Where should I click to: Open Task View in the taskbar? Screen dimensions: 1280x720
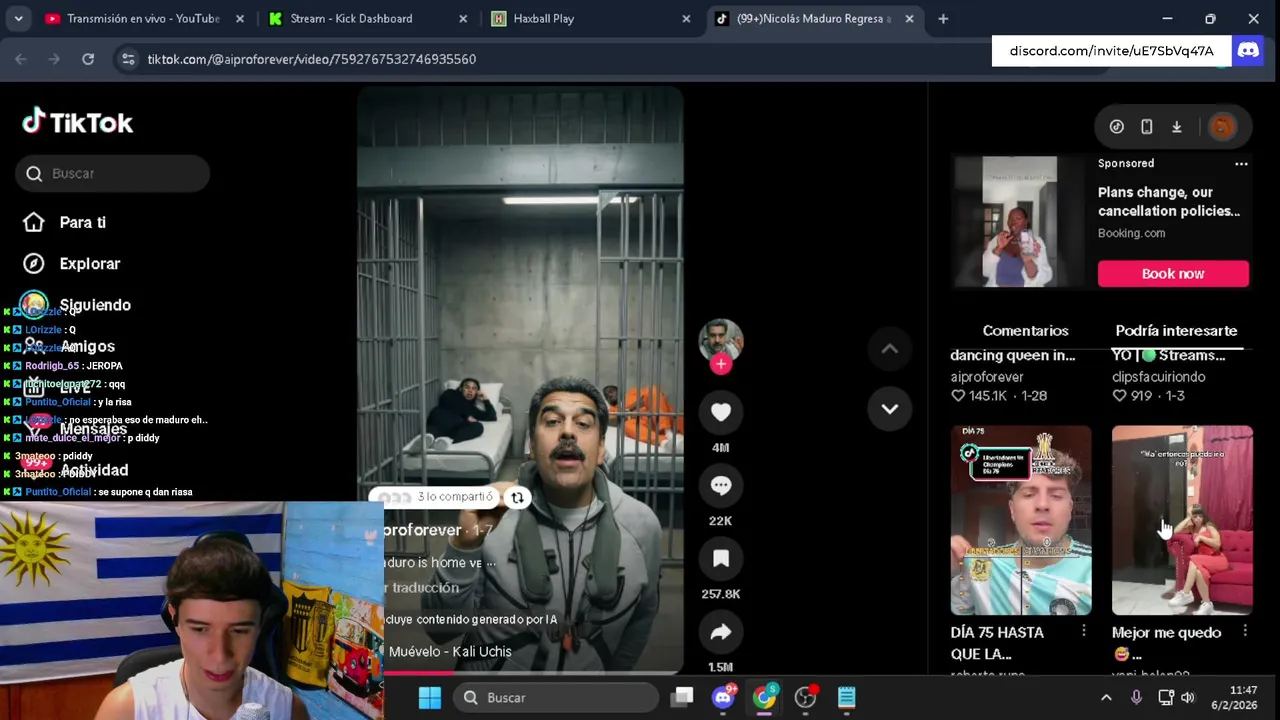[x=682, y=697]
